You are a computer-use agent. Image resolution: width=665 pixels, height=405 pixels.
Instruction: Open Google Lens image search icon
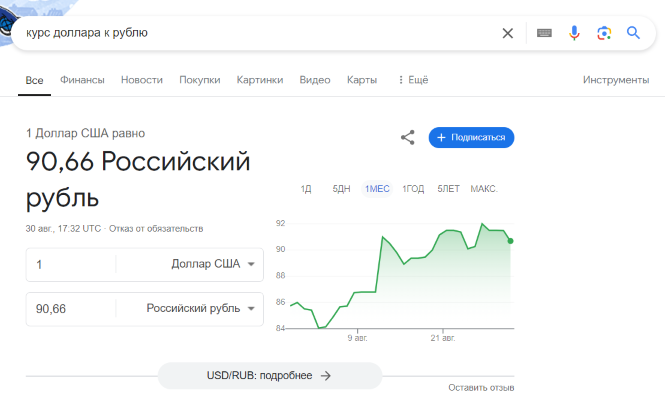(604, 33)
